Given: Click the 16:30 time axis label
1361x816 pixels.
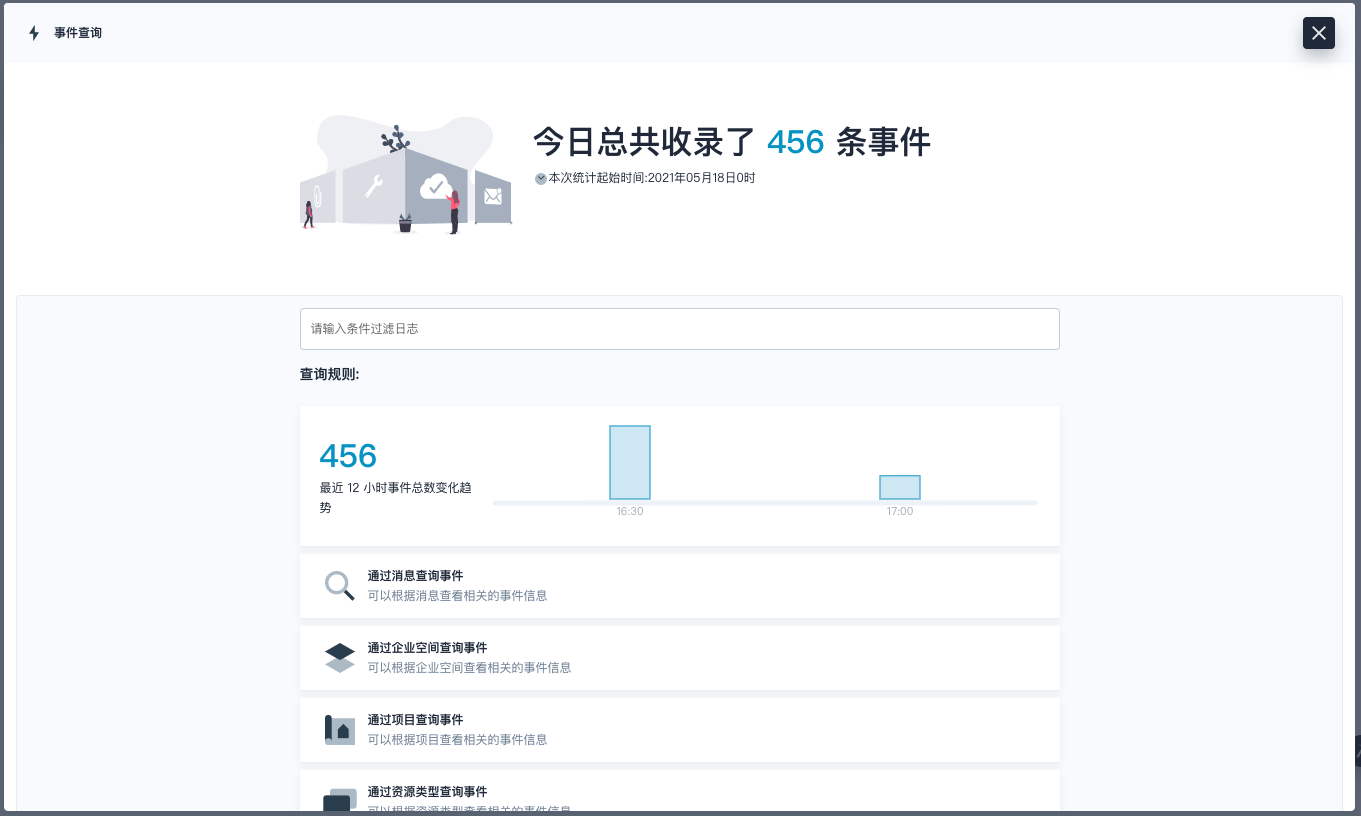Looking at the screenshot, I should [630, 511].
